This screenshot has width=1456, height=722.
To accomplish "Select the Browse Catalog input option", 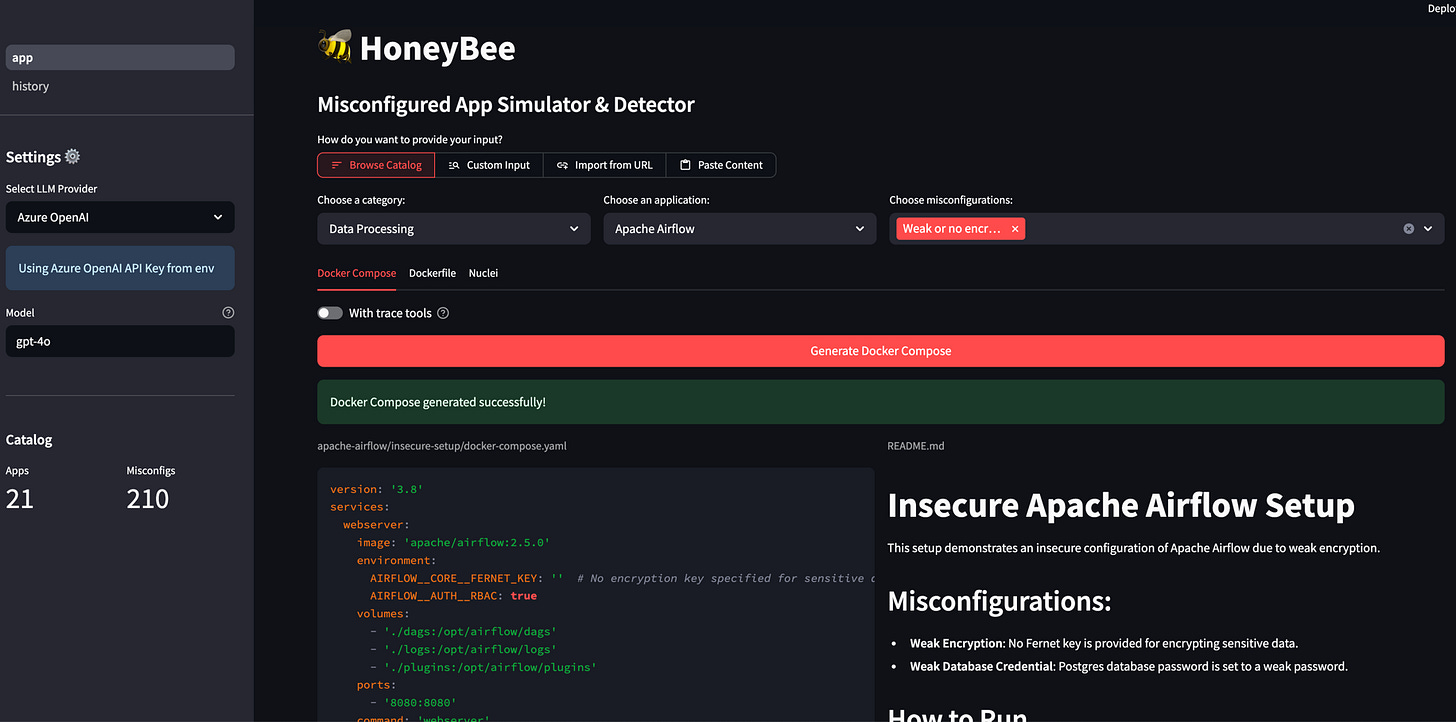I will (x=376, y=165).
